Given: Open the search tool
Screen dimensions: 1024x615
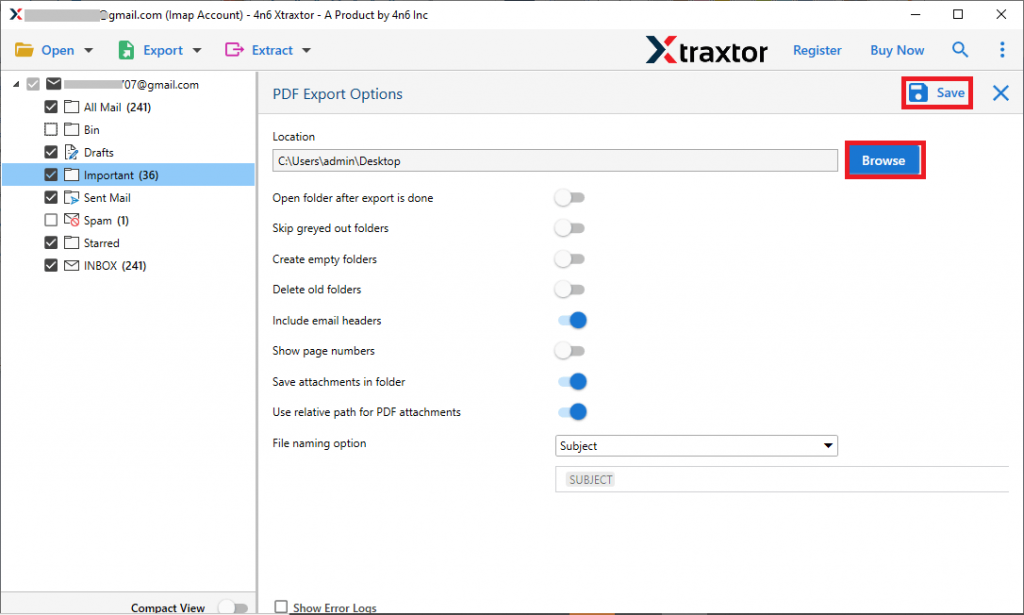Looking at the screenshot, I should pos(960,49).
